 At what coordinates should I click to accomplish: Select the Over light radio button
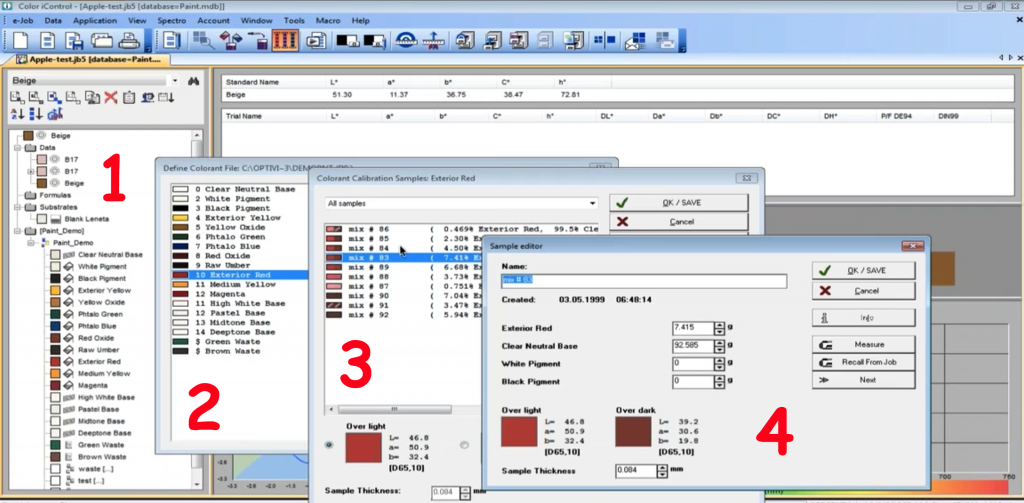click(x=331, y=445)
